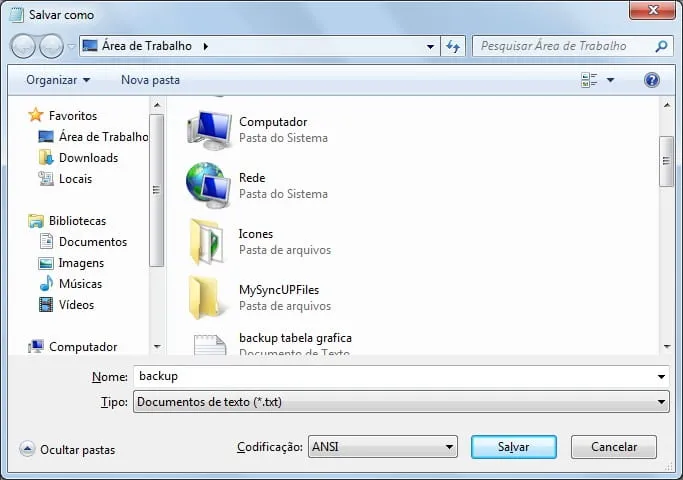
Task: Open the Codificação ANSI dropdown
Action: pos(383,446)
